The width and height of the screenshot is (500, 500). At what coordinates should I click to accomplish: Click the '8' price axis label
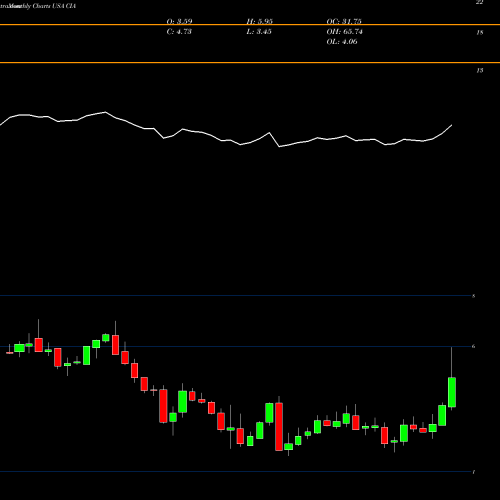[474, 296]
